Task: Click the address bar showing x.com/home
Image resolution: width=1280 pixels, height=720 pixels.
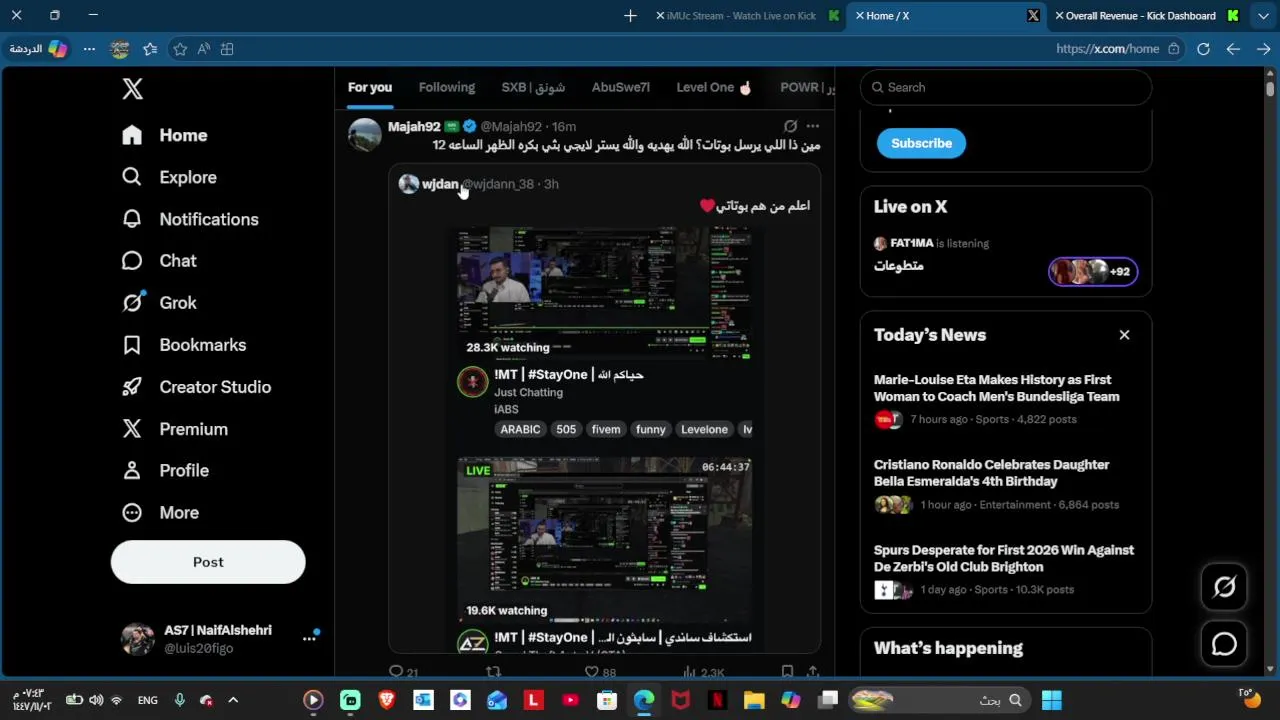Action: point(1107,49)
